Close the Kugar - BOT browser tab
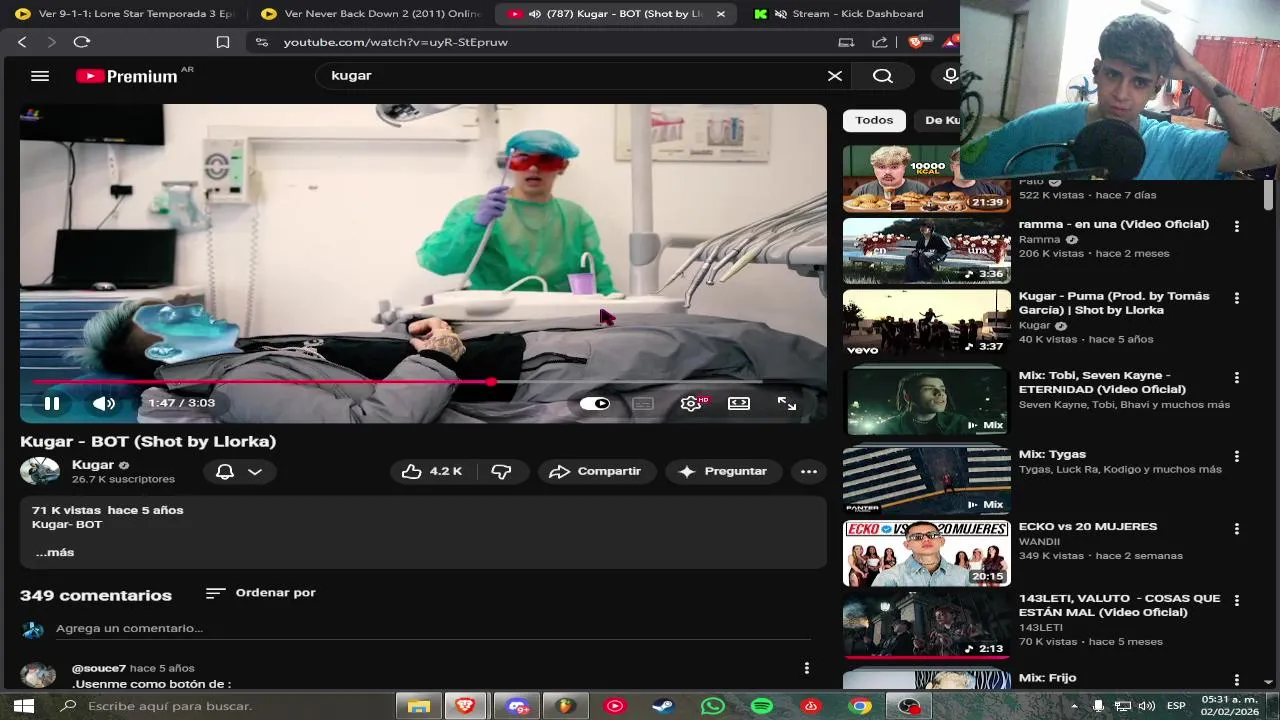The image size is (1280, 720). 721,14
